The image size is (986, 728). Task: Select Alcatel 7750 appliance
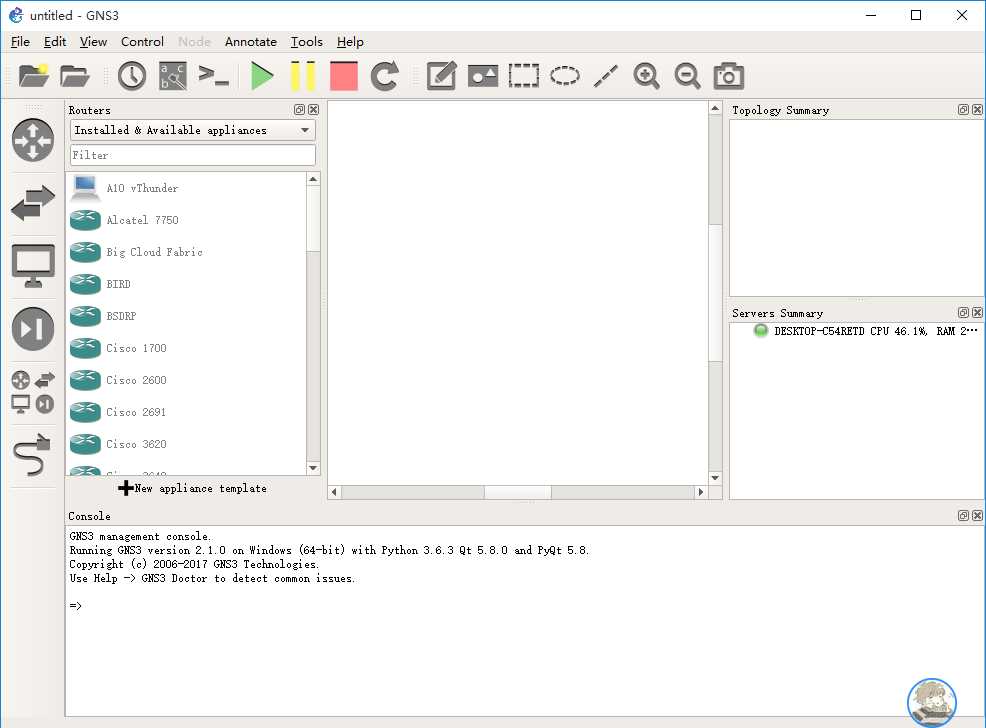click(x=186, y=220)
